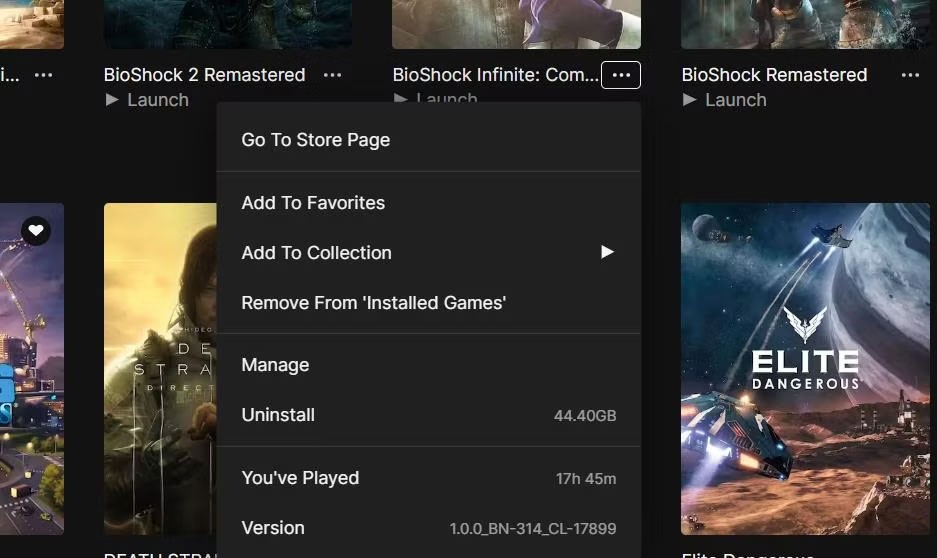Click the You've Played entry

[300, 478]
